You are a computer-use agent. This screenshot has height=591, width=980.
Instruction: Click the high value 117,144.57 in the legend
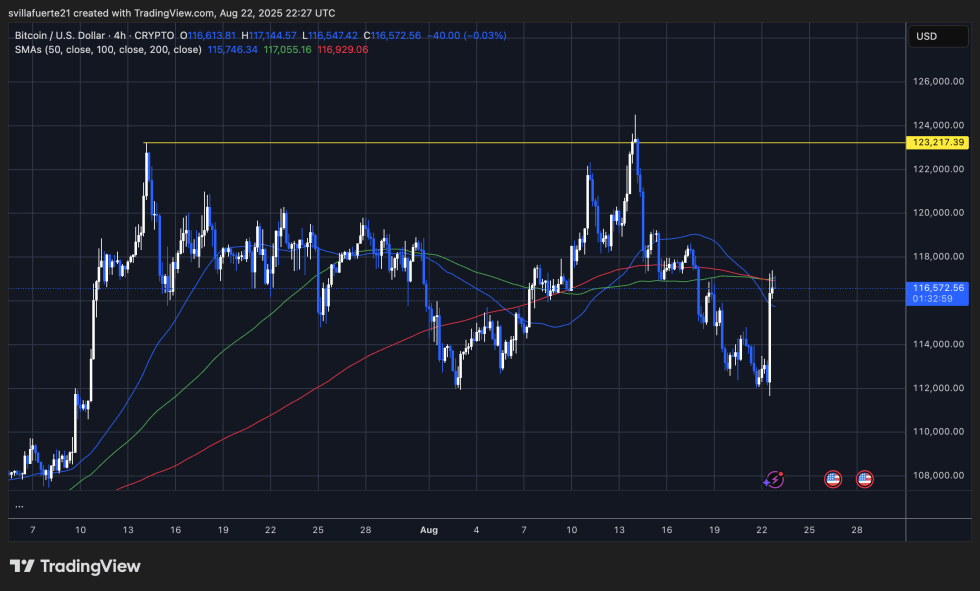(268, 35)
